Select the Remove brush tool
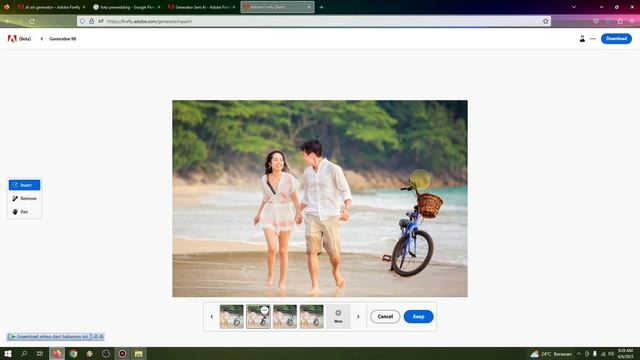The image size is (640, 360). tap(24, 198)
